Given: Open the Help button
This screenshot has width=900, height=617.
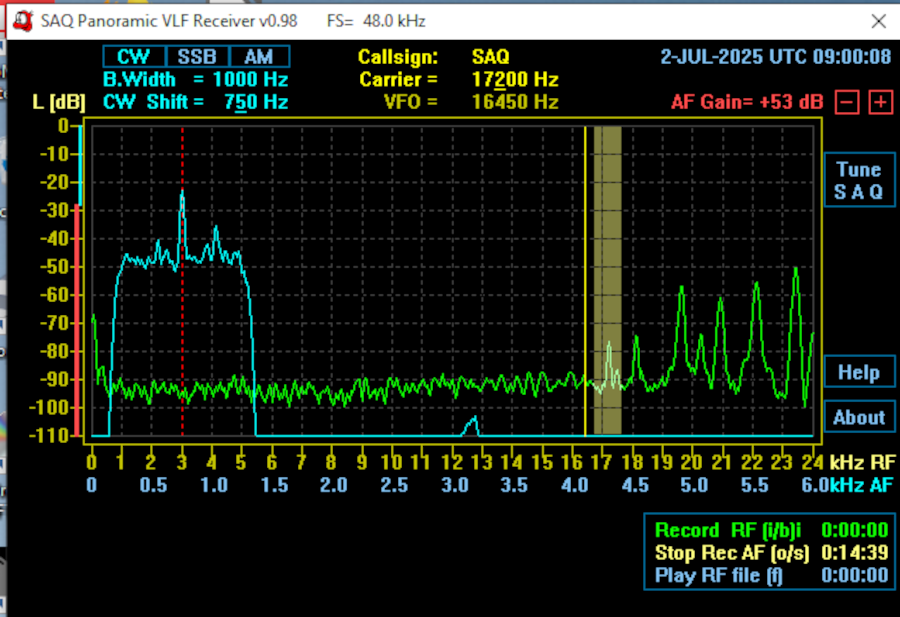Looking at the screenshot, I should [858, 372].
